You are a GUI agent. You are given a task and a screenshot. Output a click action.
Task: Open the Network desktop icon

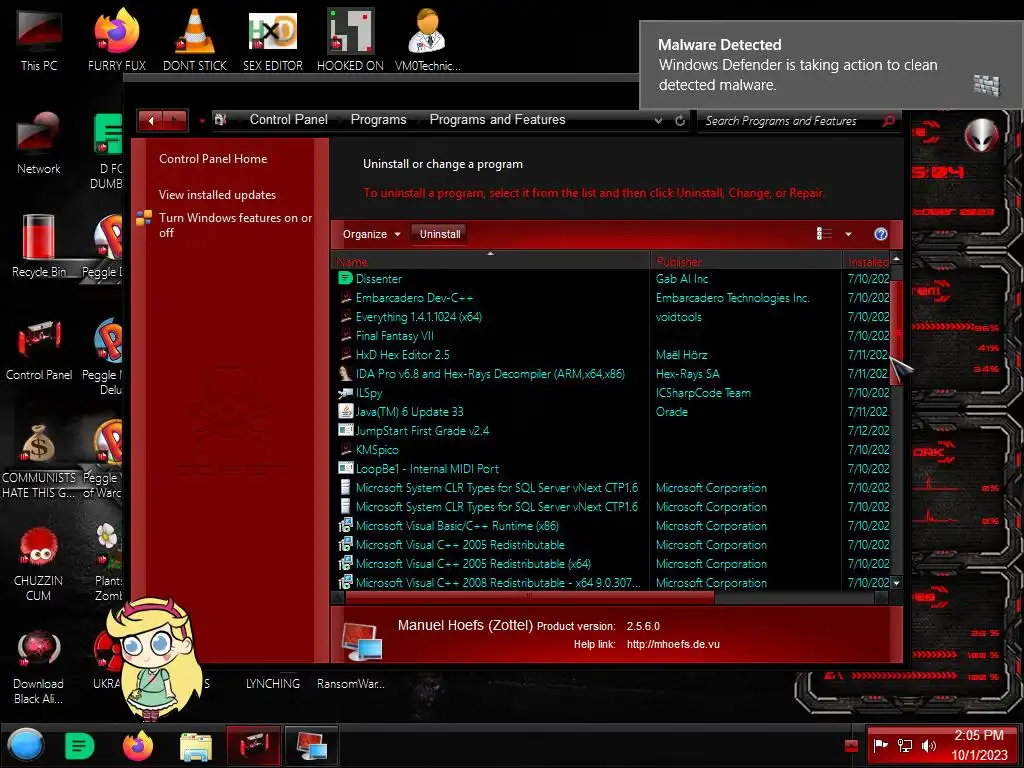tap(39, 142)
